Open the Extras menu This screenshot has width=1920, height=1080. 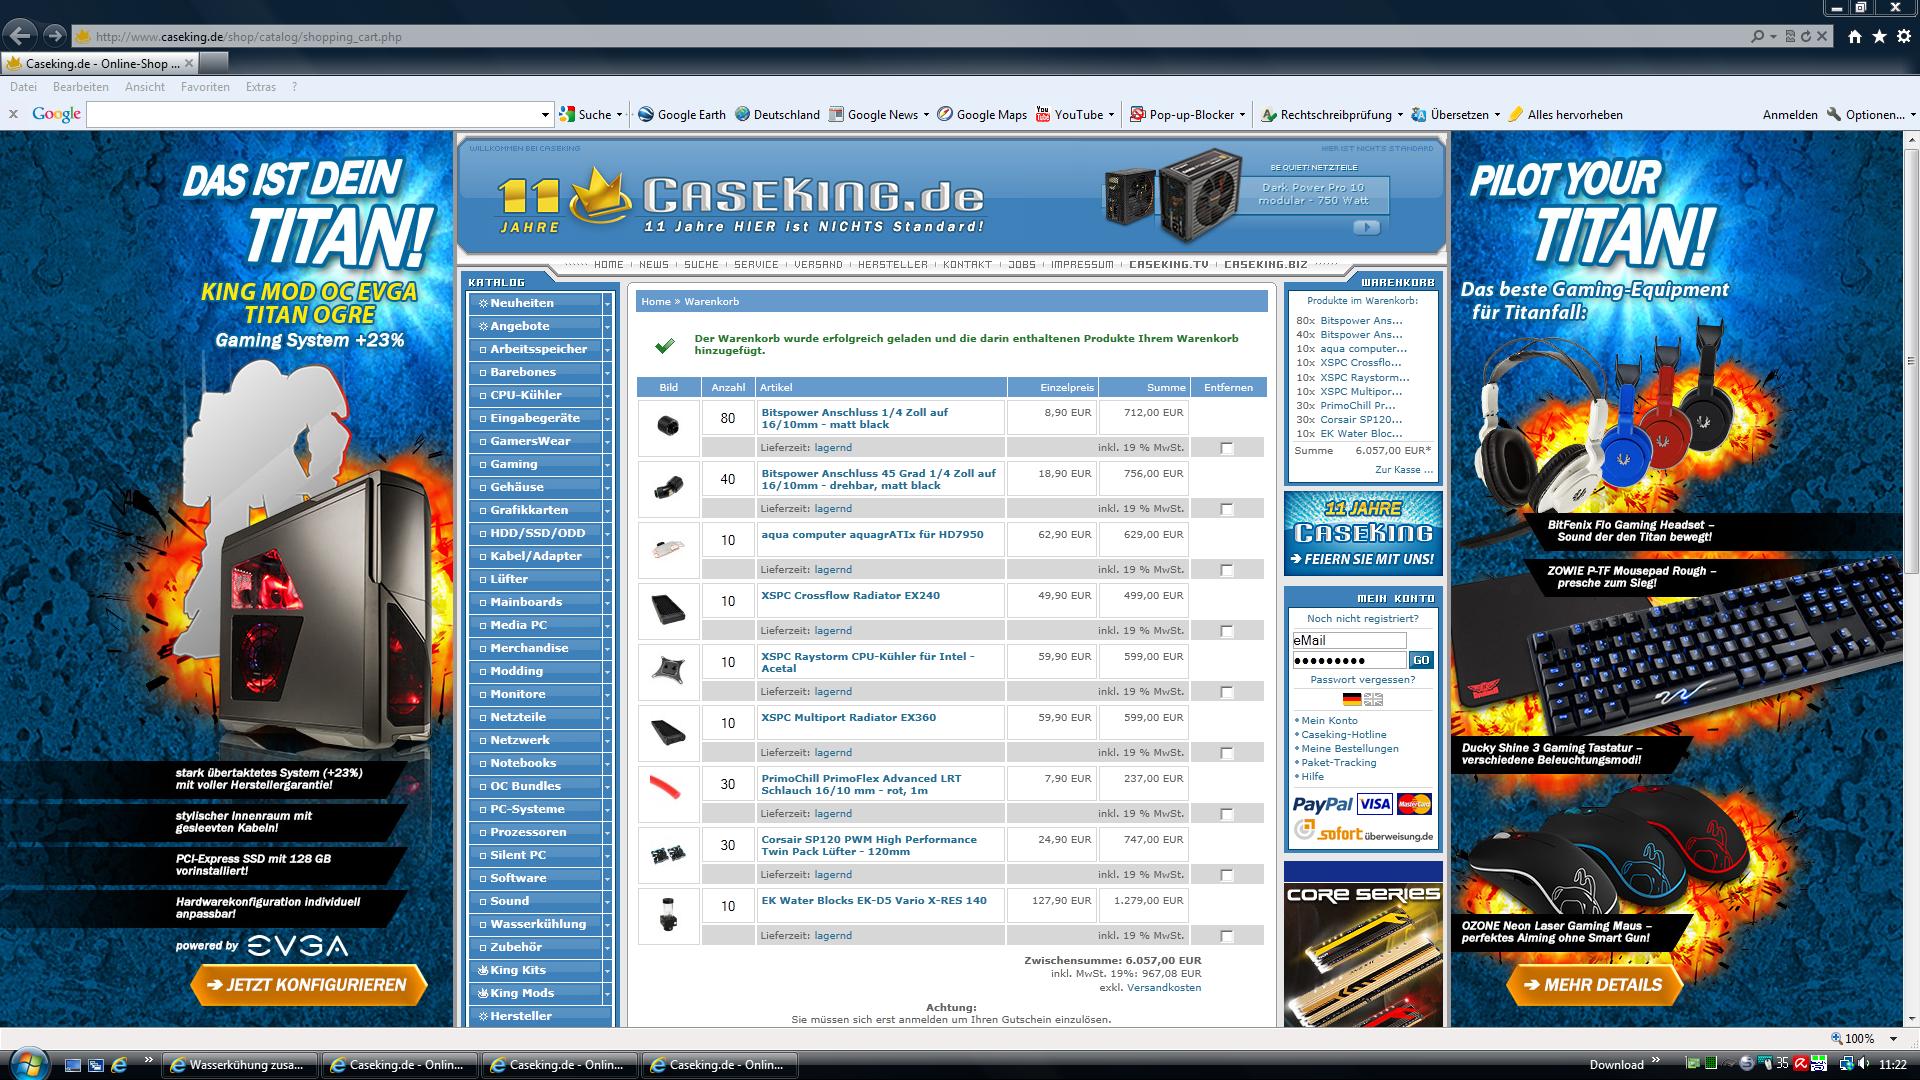(260, 87)
